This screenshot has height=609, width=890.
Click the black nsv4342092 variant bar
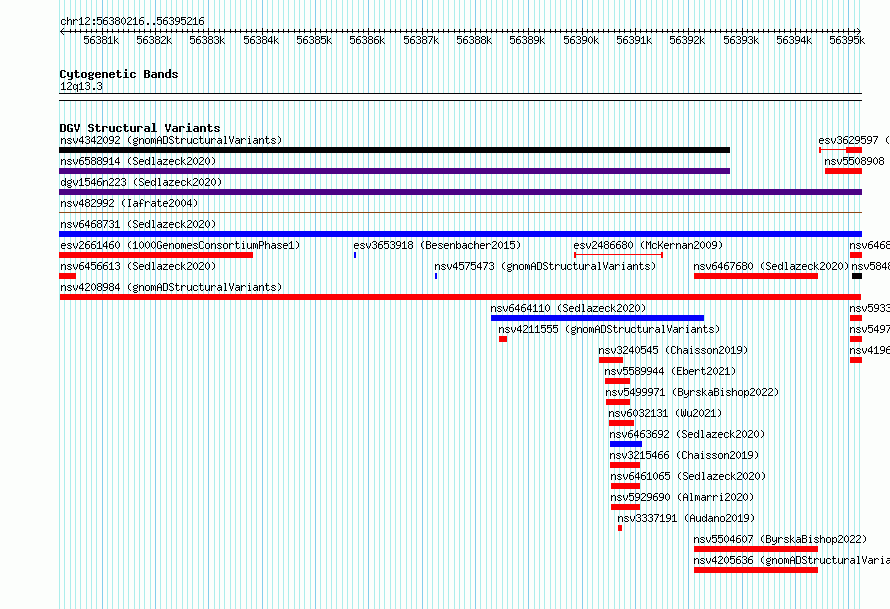coord(394,150)
